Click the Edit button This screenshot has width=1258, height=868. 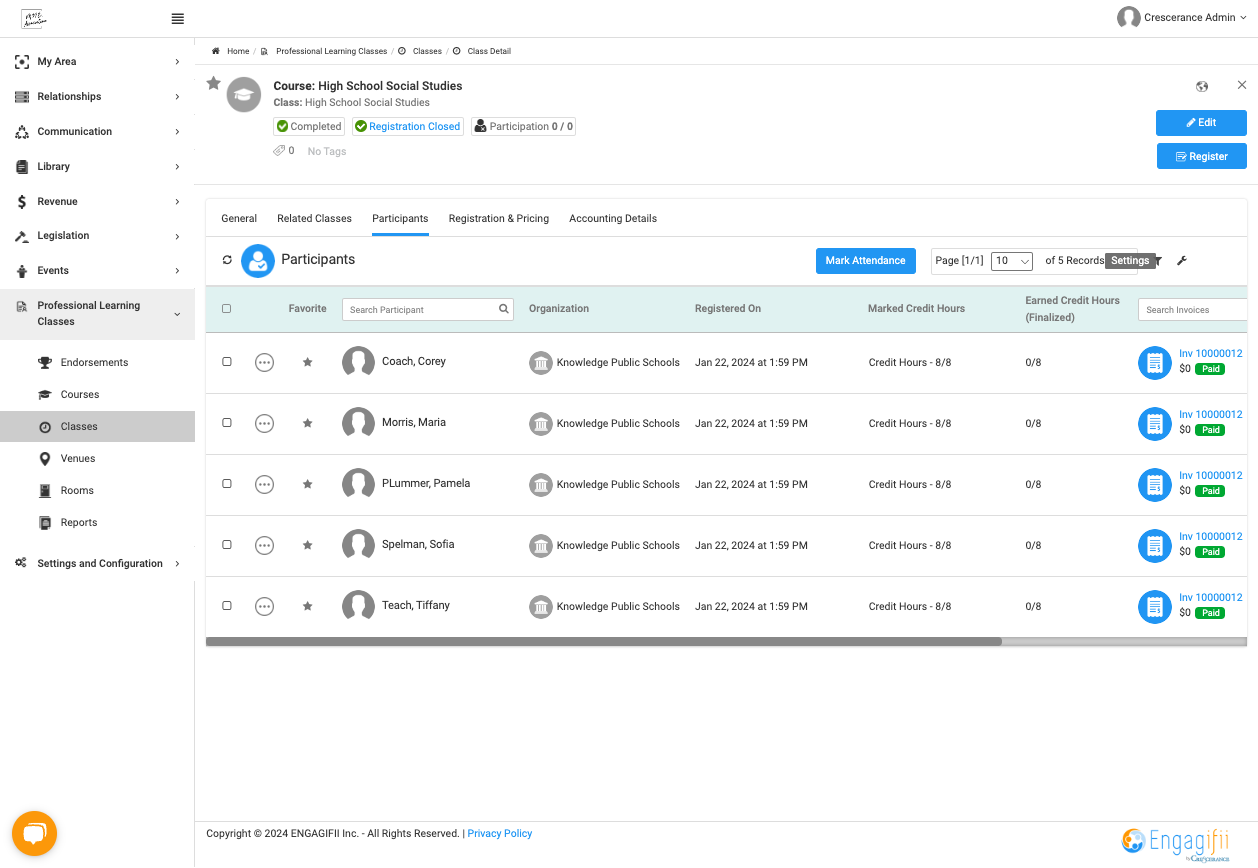coord(1201,123)
